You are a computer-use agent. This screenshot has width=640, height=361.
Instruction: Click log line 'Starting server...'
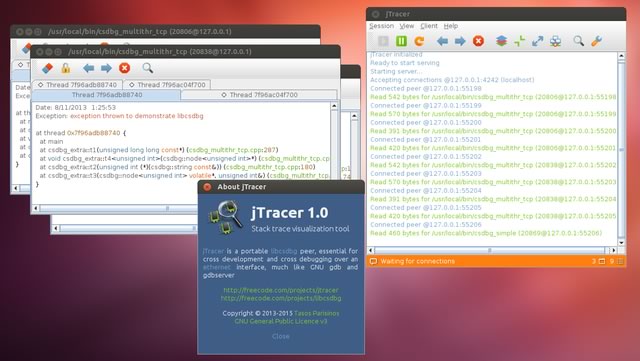click(x=396, y=71)
